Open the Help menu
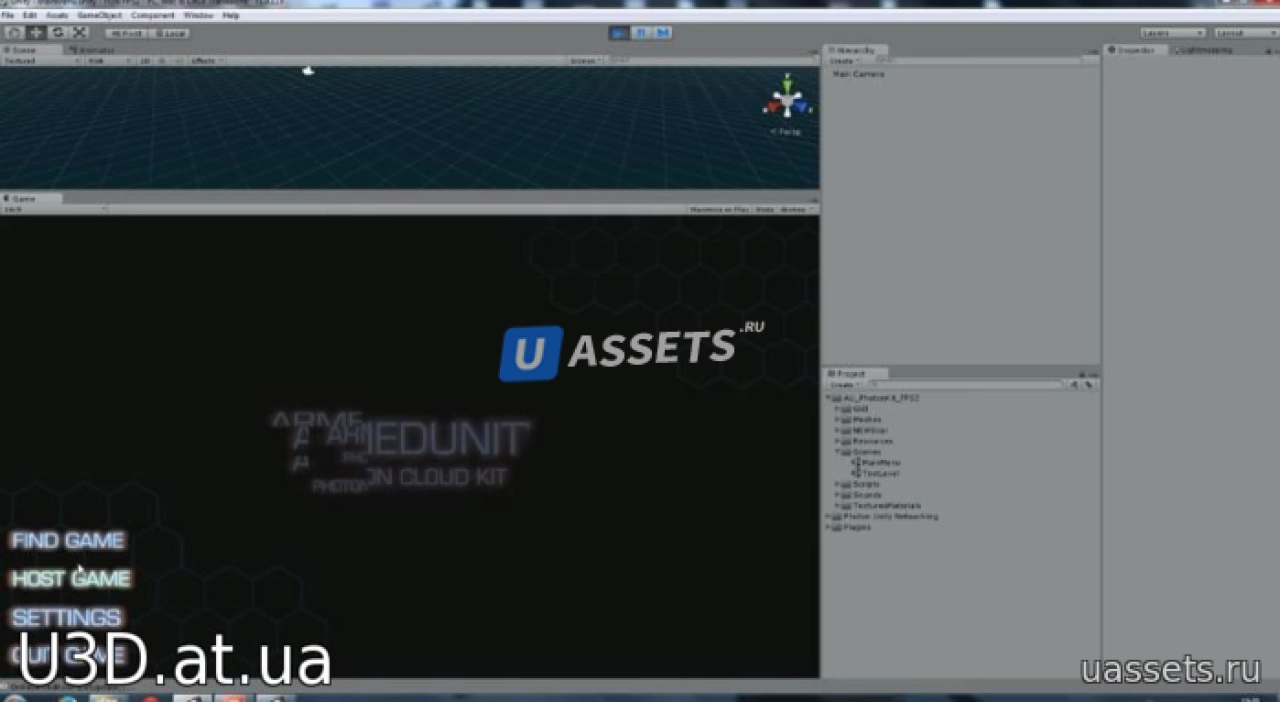This screenshot has height=702, width=1280. click(x=231, y=16)
